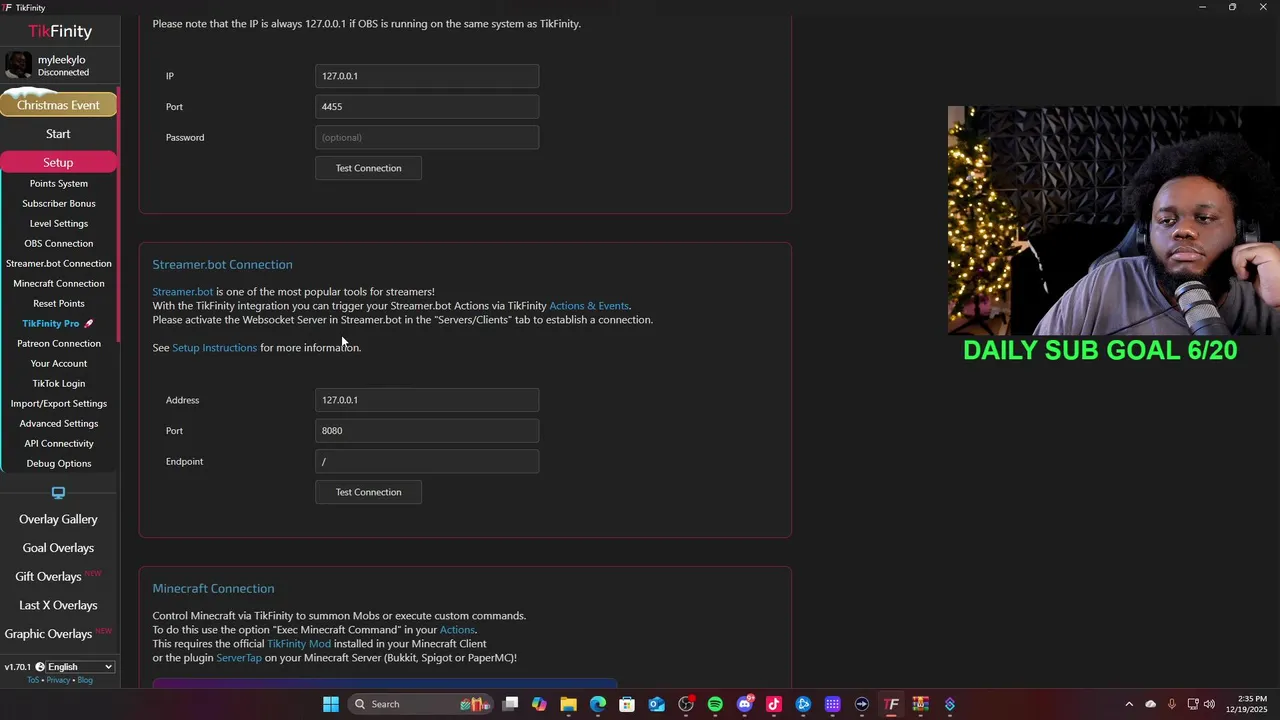Open Points System settings
The height and width of the screenshot is (720, 1280).
[58, 183]
